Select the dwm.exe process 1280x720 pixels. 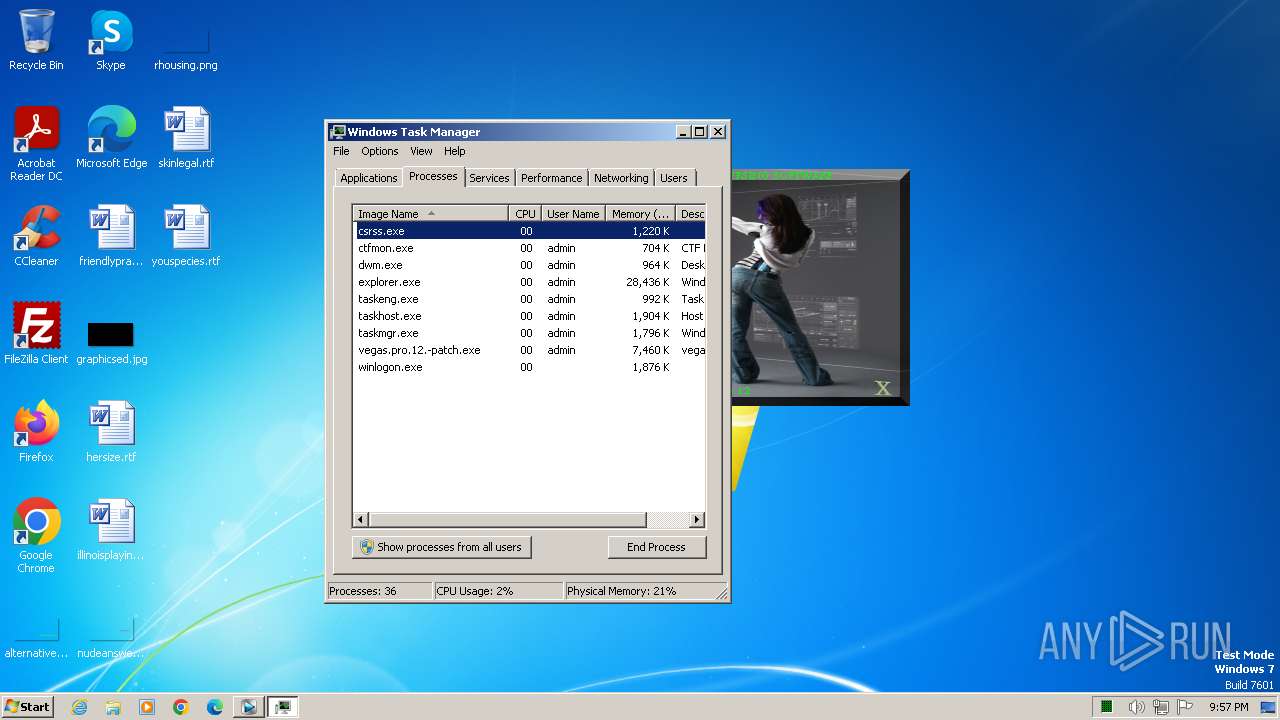(529, 265)
